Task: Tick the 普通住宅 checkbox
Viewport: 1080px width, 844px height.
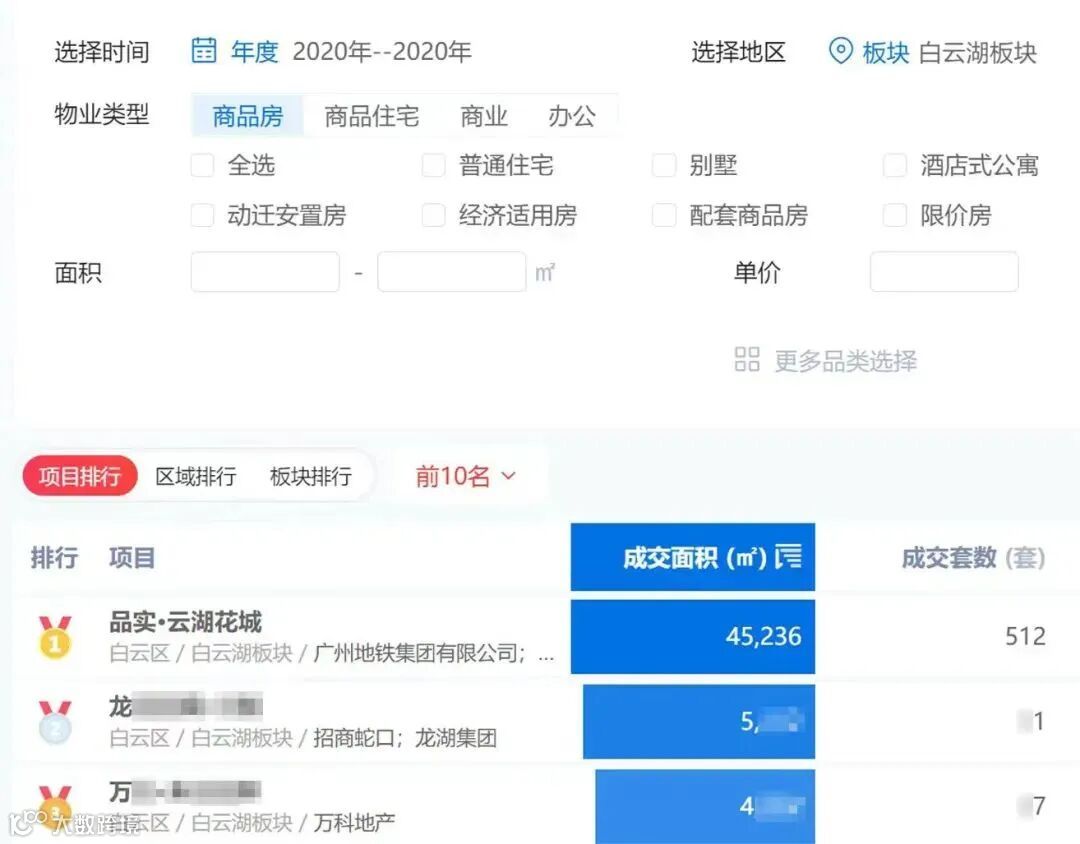Action: pyautogui.click(x=433, y=165)
